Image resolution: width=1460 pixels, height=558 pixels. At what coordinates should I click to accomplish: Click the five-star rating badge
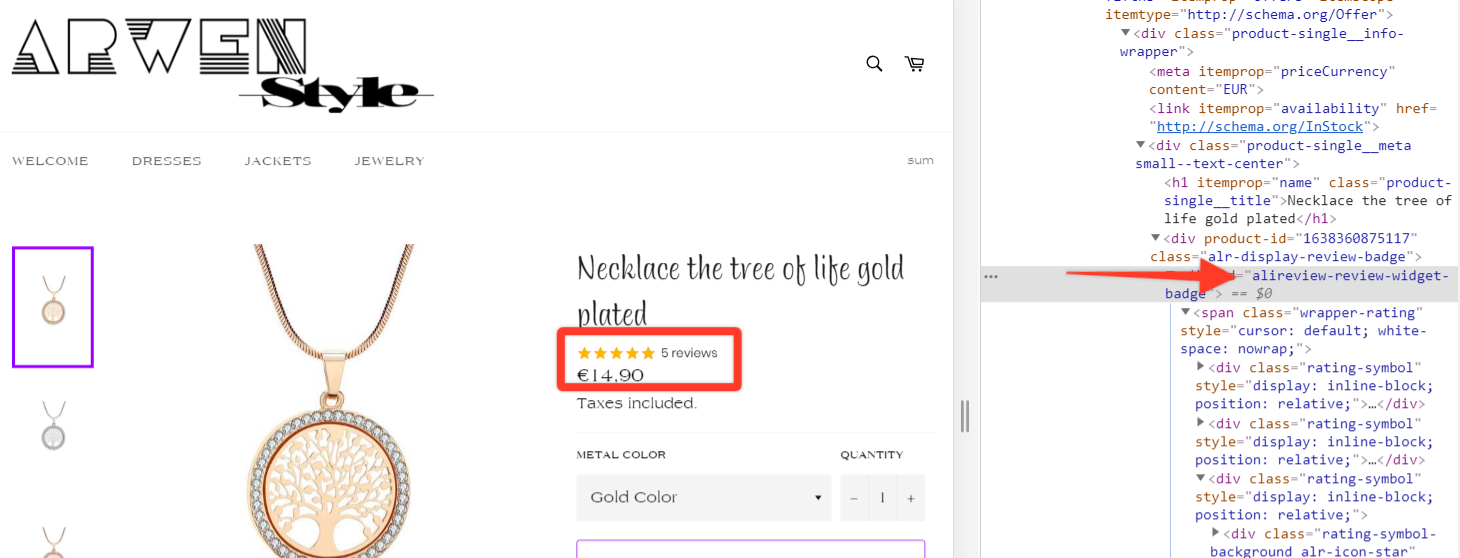[616, 353]
